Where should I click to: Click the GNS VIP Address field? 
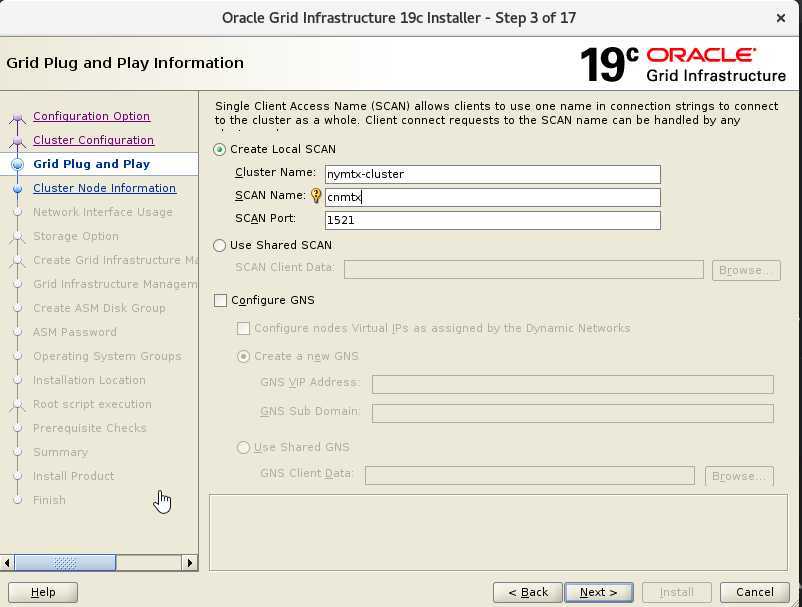[x=573, y=384]
